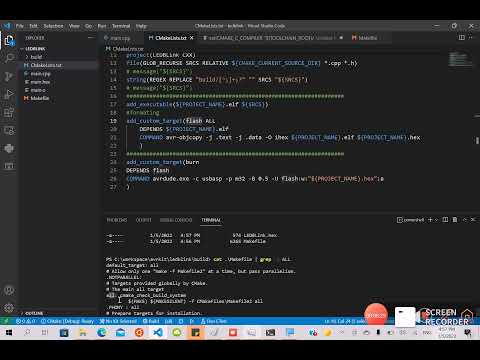Open the Search view in activity bar

(x=9, y=58)
